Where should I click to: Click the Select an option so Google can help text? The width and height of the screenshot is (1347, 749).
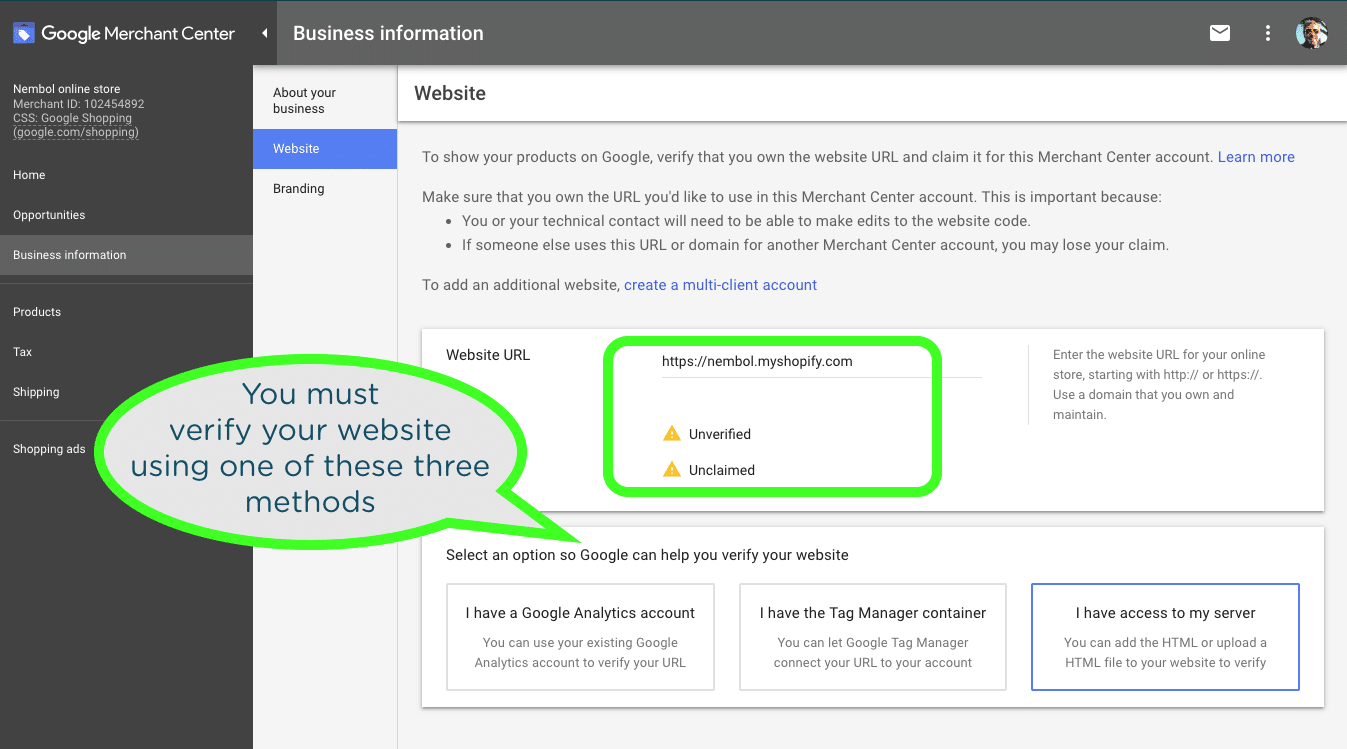647,555
